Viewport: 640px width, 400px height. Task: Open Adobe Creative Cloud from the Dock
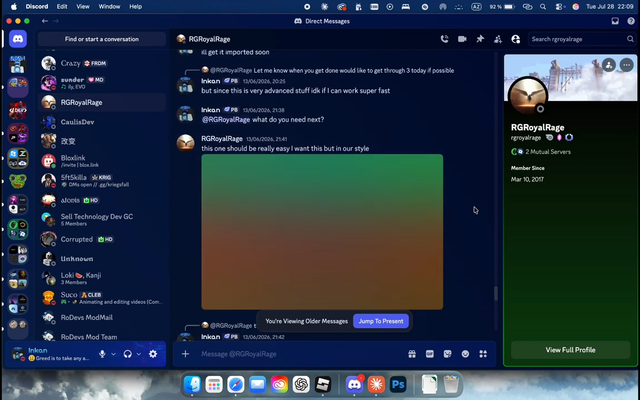click(280, 384)
